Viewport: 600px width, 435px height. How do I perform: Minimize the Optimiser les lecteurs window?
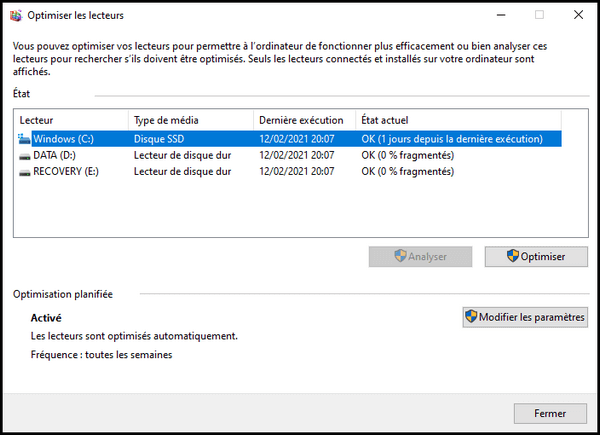[501, 15]
